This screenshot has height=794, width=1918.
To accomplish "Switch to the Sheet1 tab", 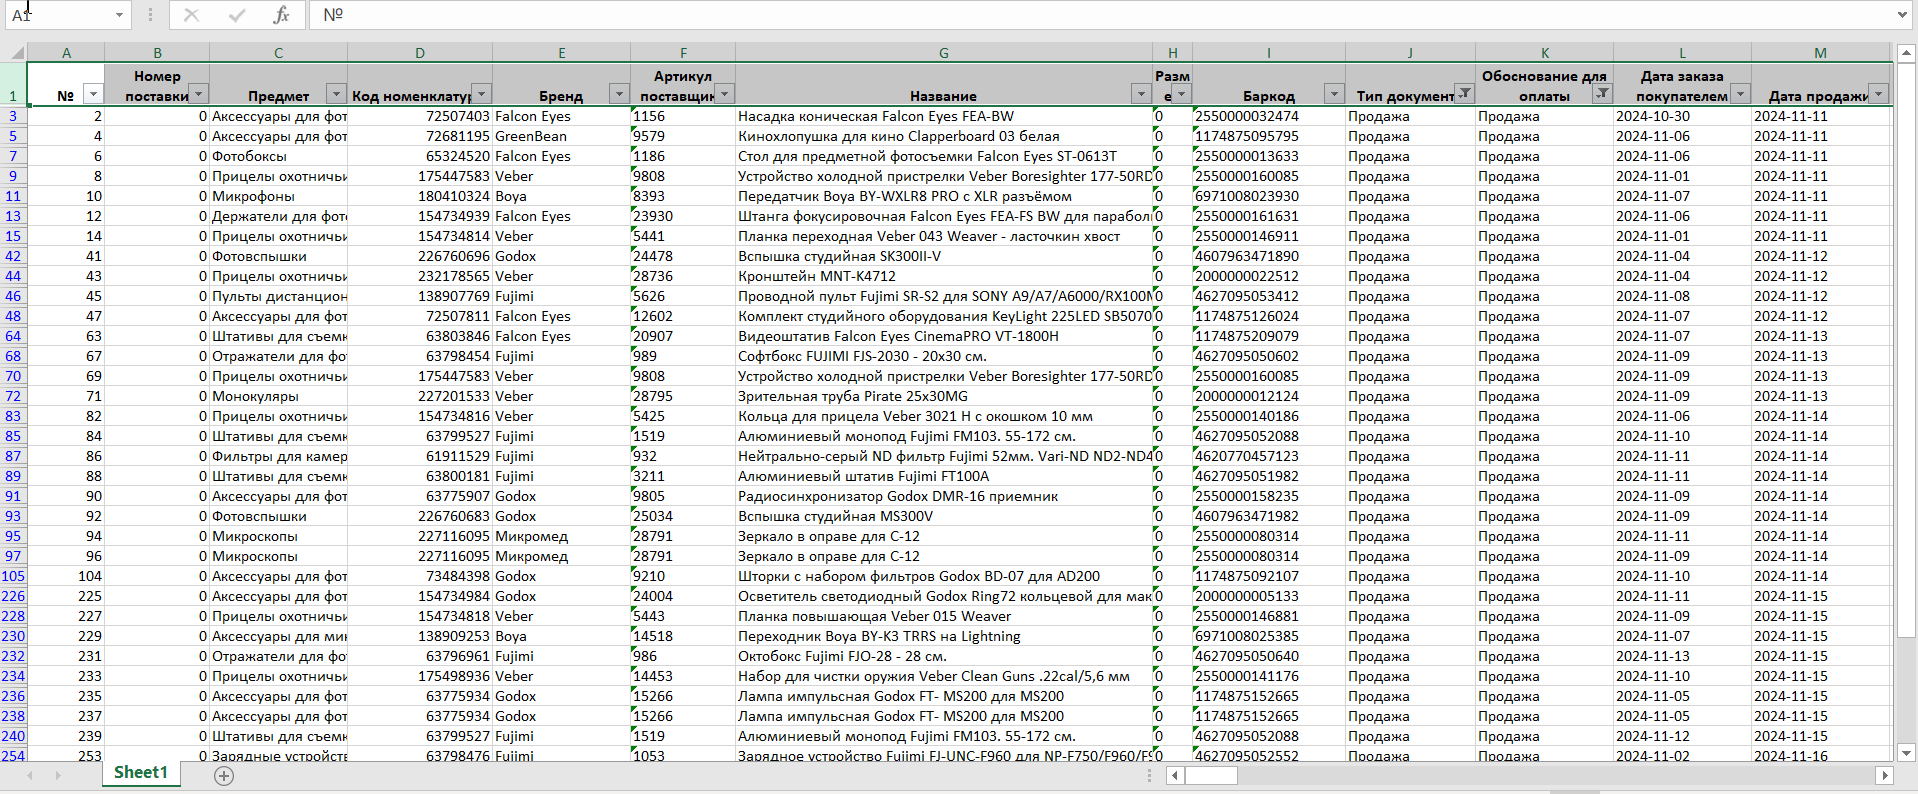I will pyautogui.click(x=141, y=773).
